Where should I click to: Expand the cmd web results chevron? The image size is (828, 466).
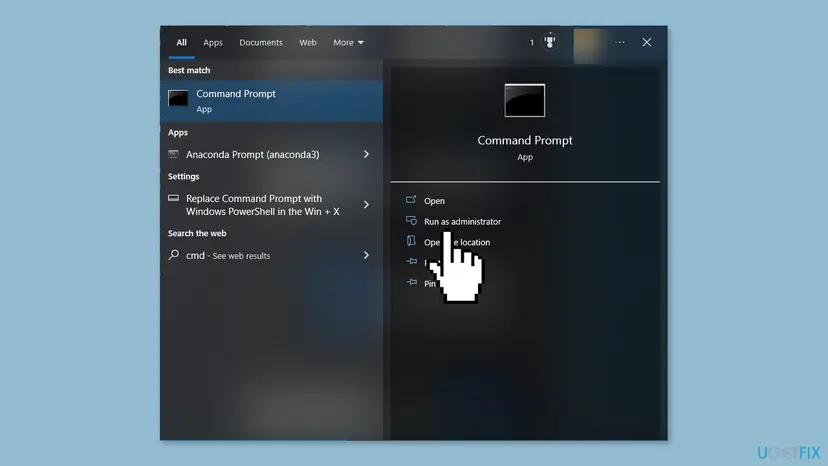tap(366, 255)
